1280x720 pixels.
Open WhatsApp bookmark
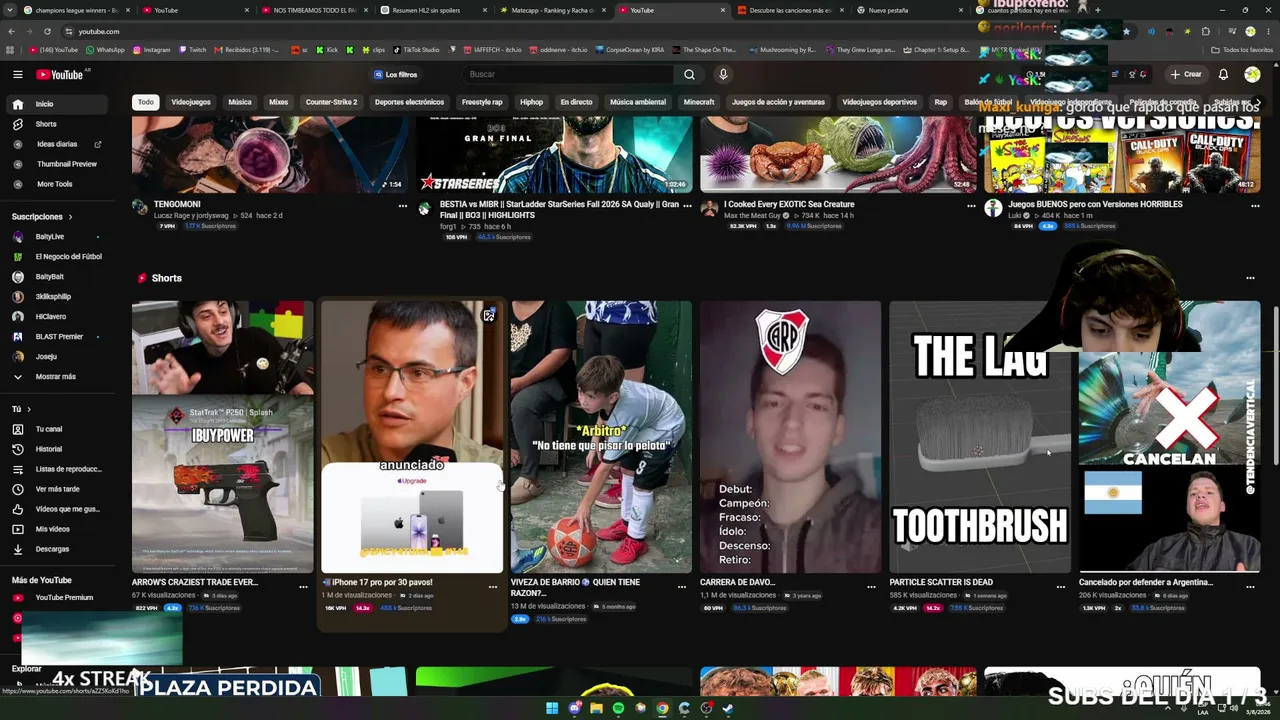(x=105, y=49)
